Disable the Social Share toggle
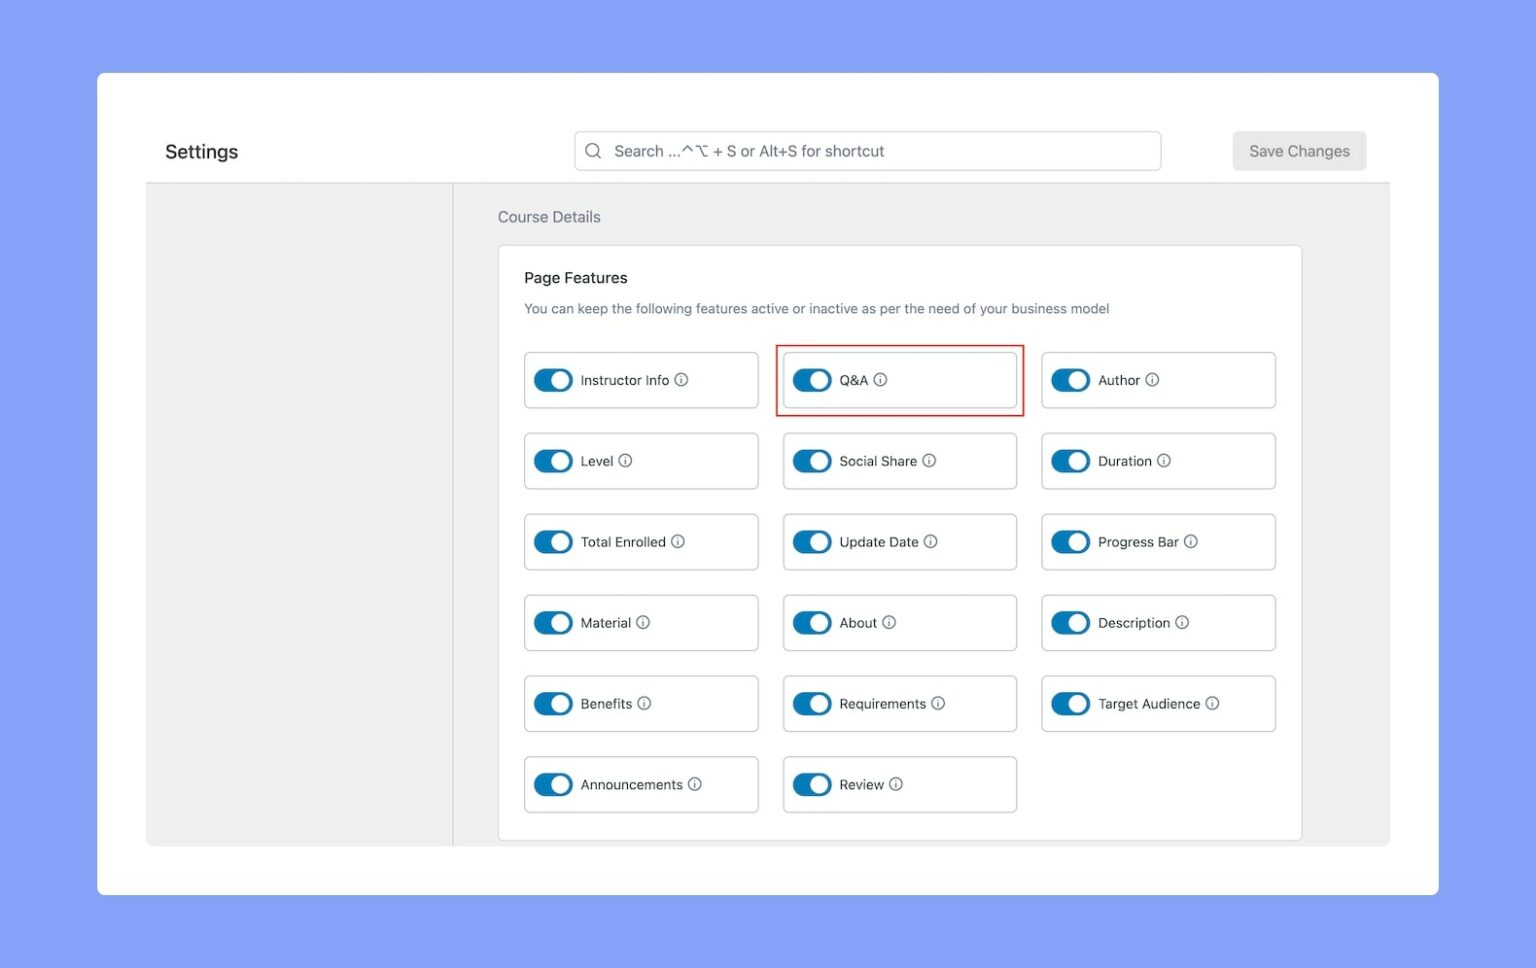 click(812, 461)
